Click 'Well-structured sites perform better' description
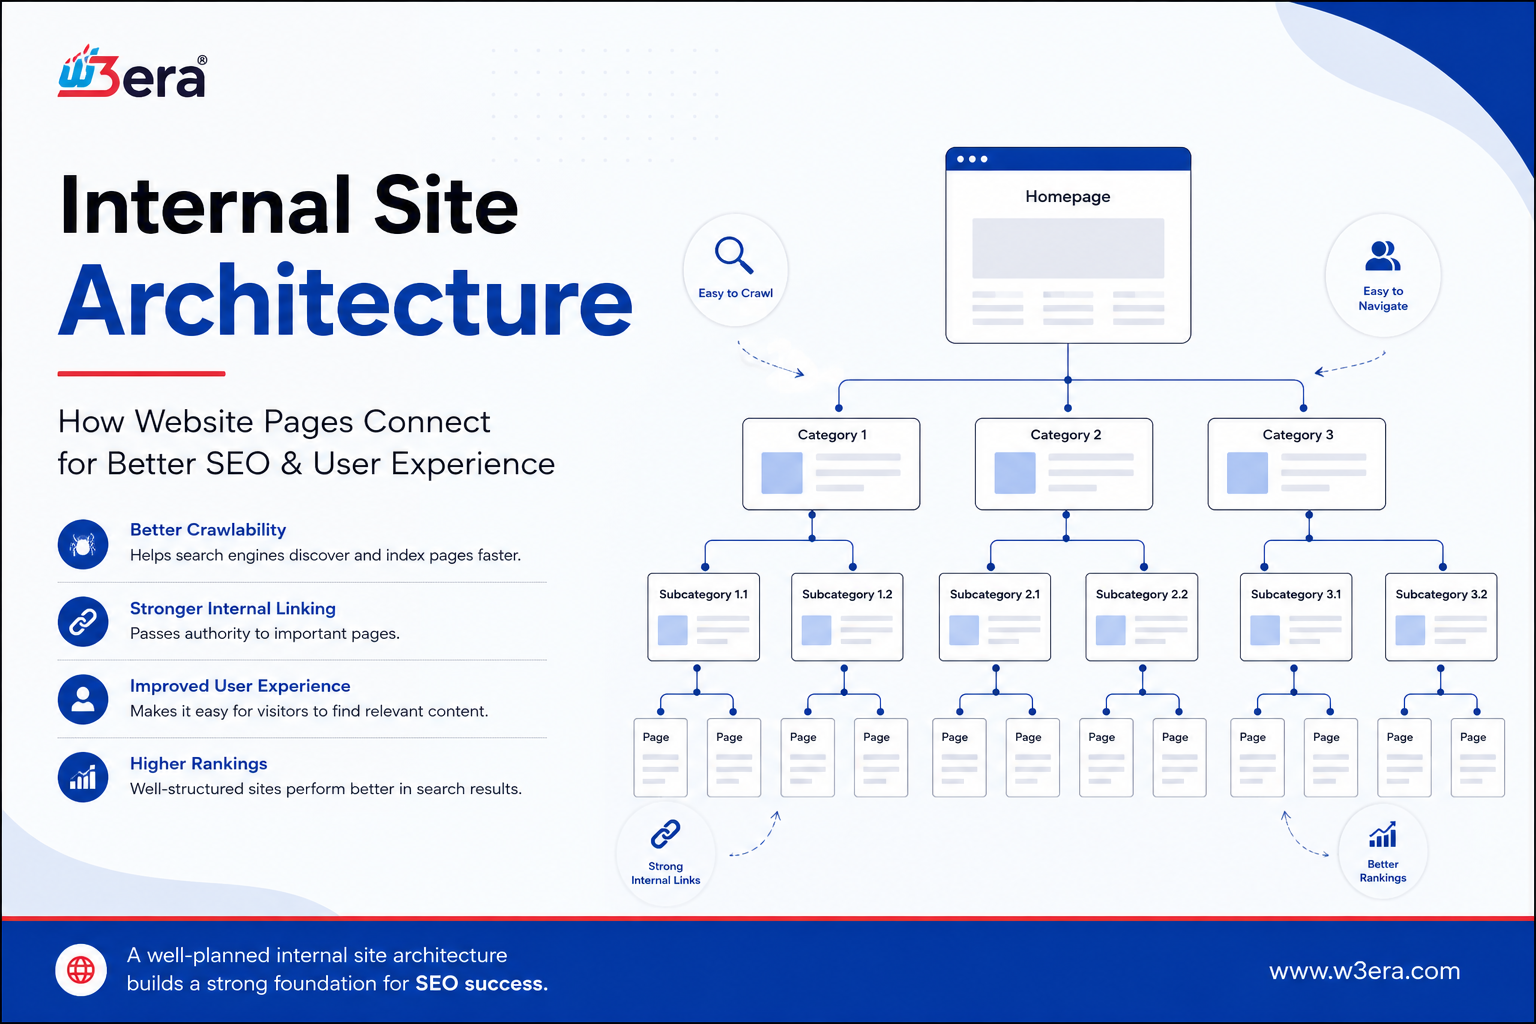1536x1024 pixels. click(x=326, y=789)
